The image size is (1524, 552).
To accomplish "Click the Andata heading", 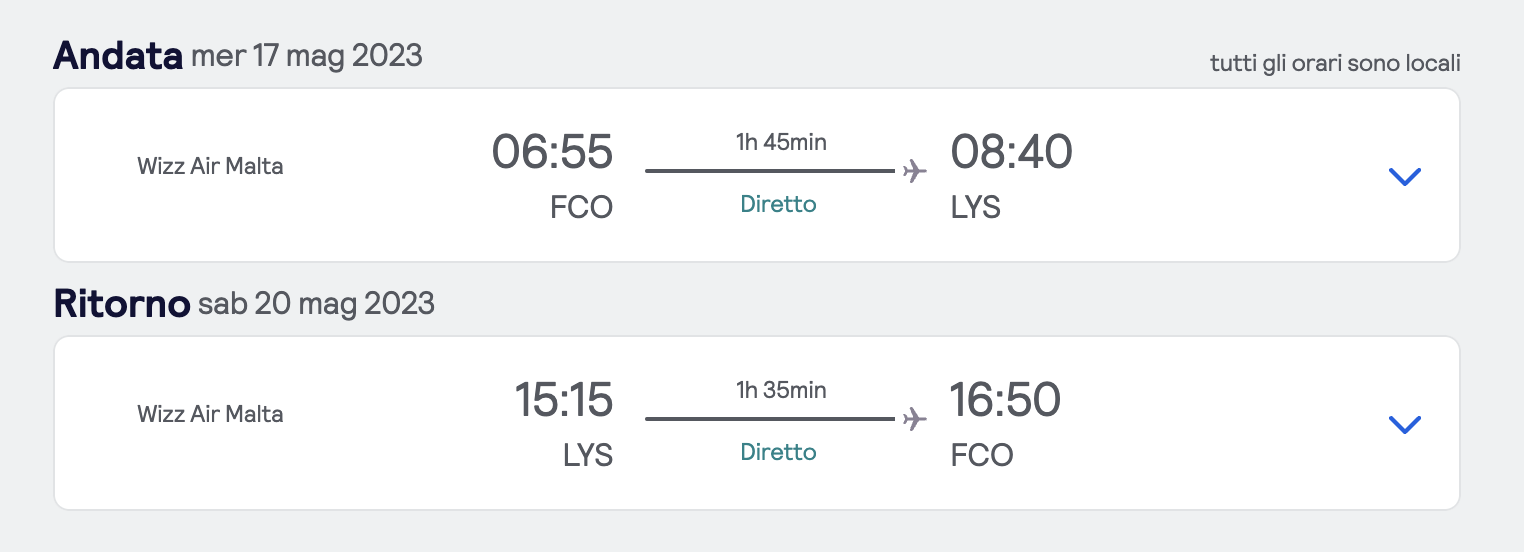I will [x=117, y=55].
